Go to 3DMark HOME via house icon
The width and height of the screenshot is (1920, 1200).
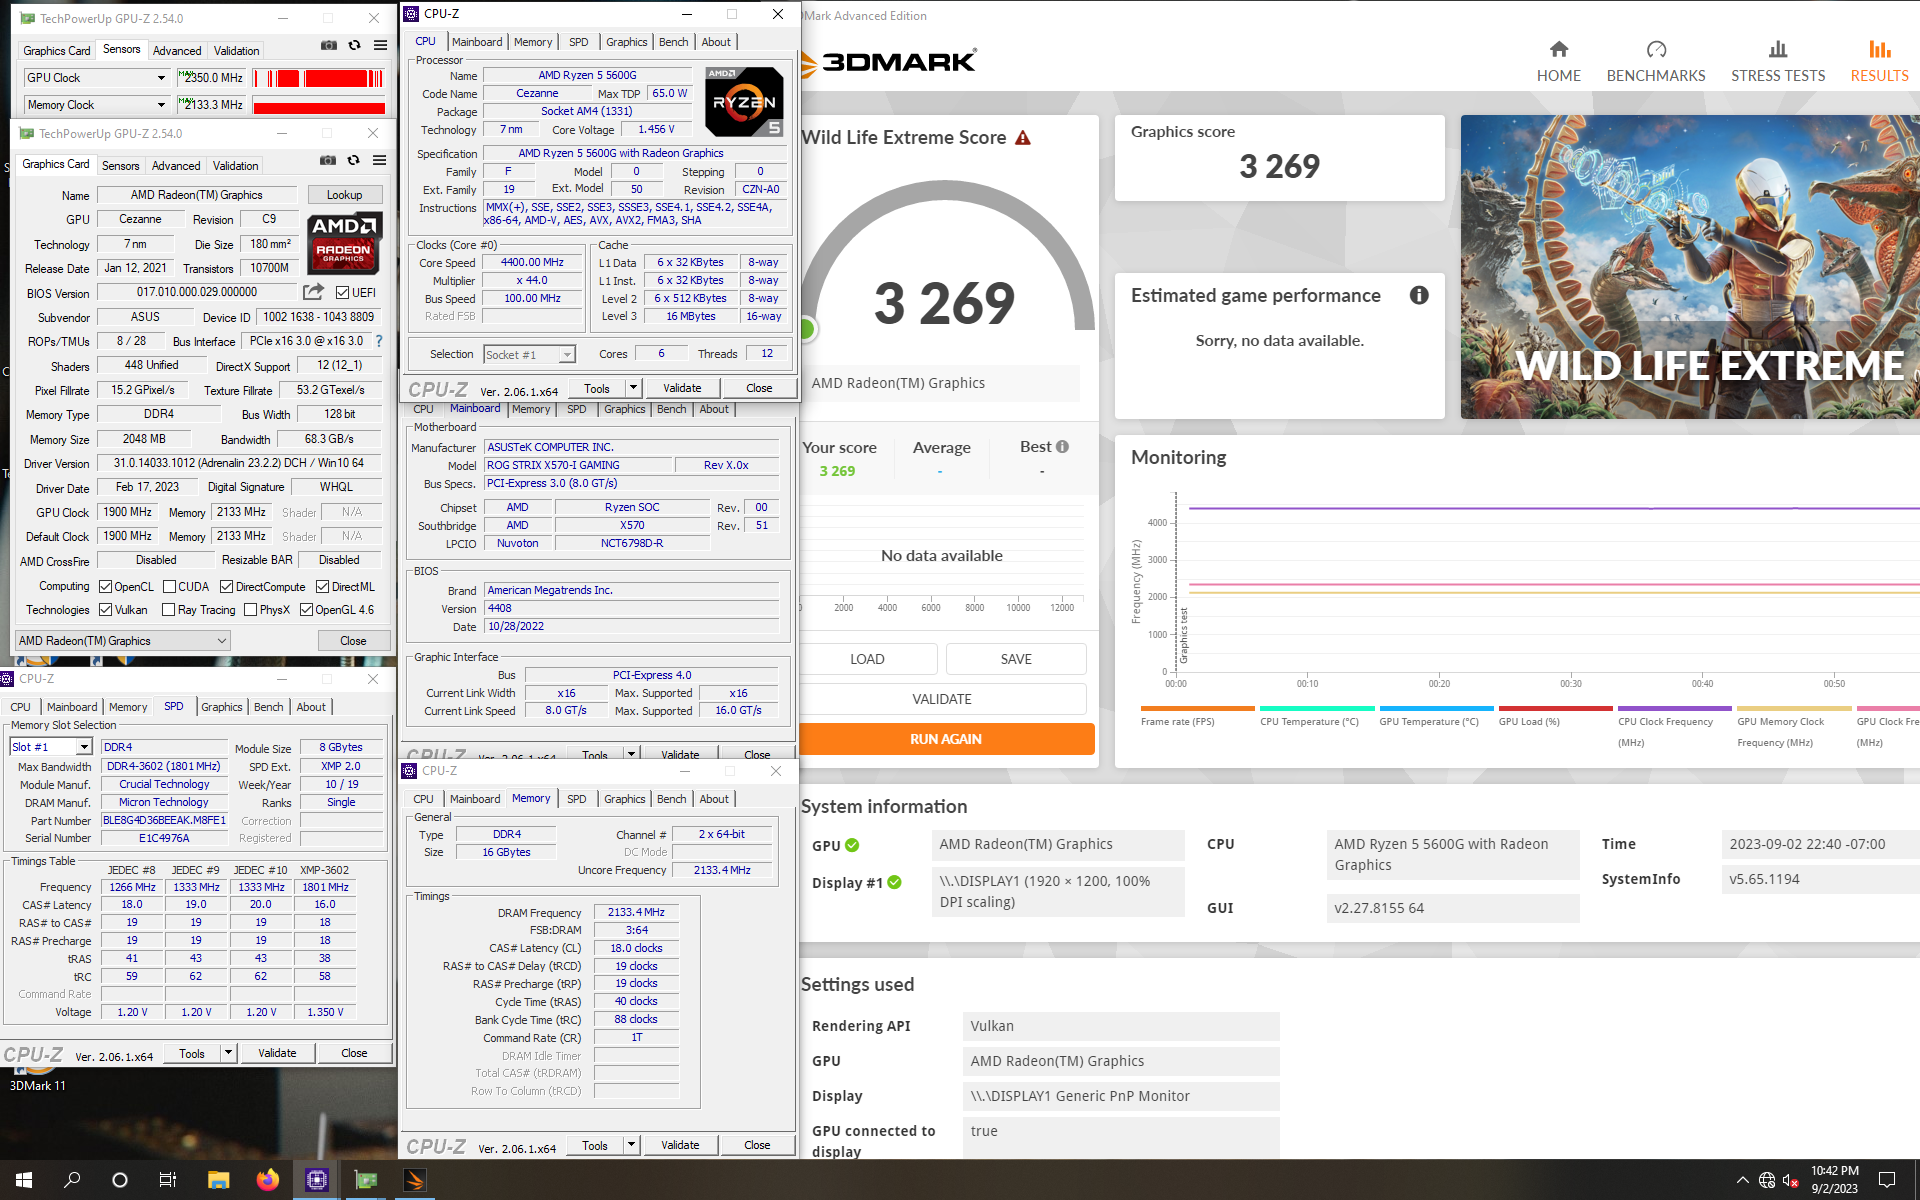1558,49
